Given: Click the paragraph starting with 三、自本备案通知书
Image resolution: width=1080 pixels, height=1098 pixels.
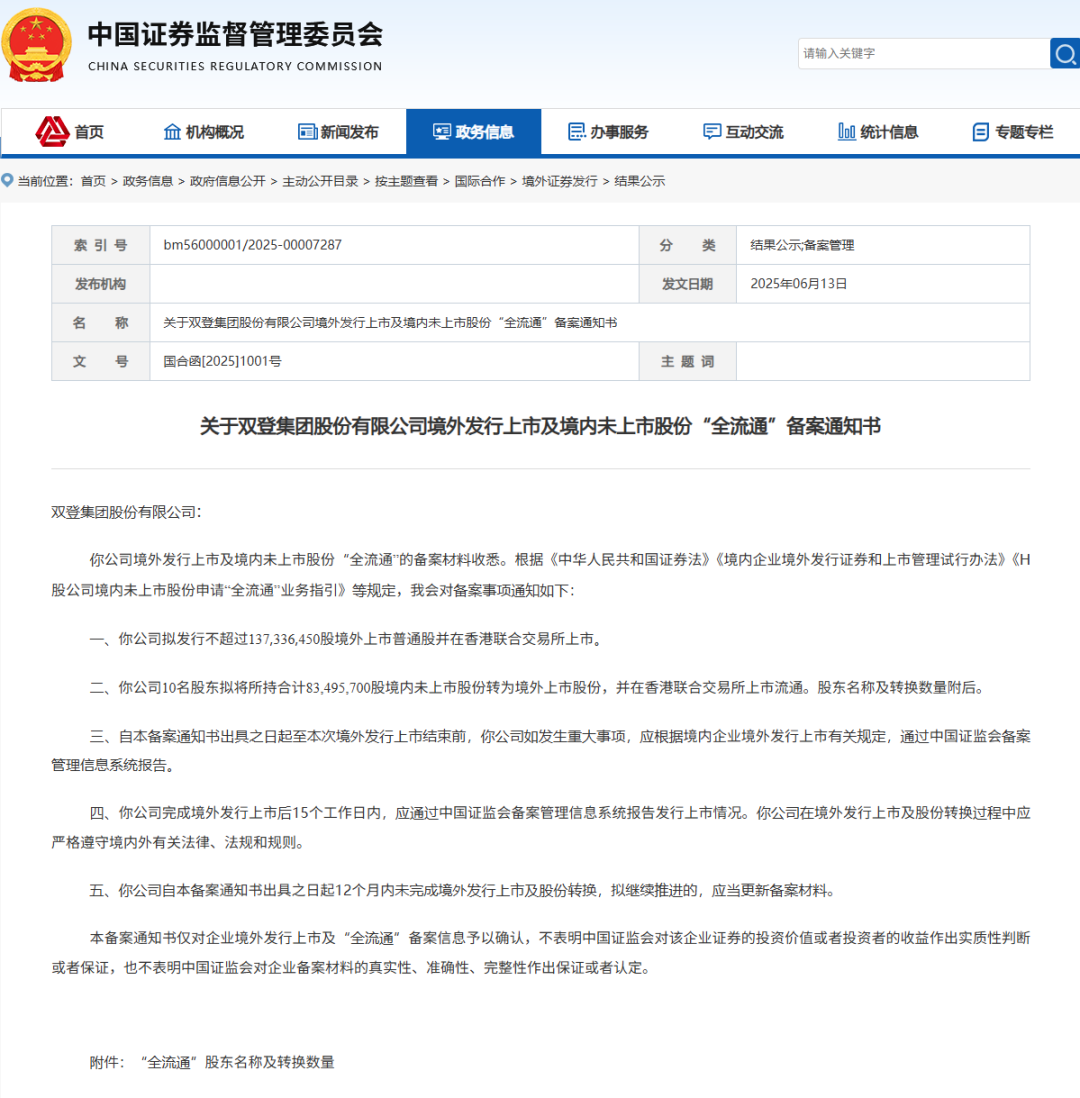Looking at the screenshot, I should [x=541, y=751].
